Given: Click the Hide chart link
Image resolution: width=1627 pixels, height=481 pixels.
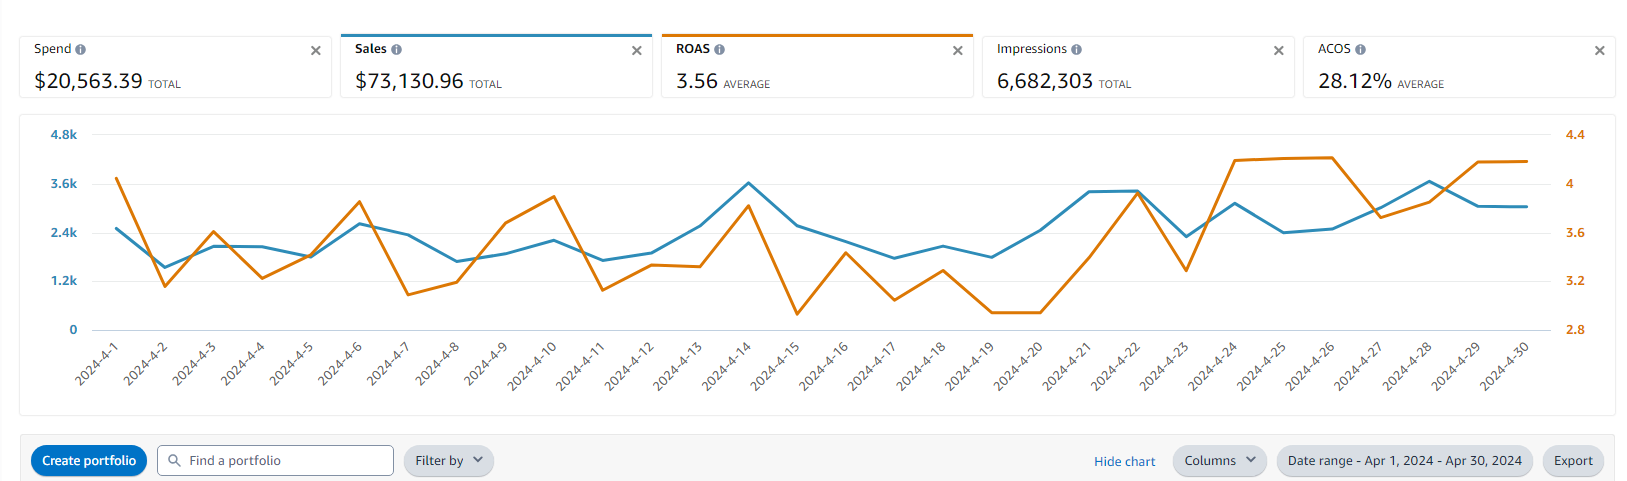Looking at the screenshot, I should point(1124,461).
